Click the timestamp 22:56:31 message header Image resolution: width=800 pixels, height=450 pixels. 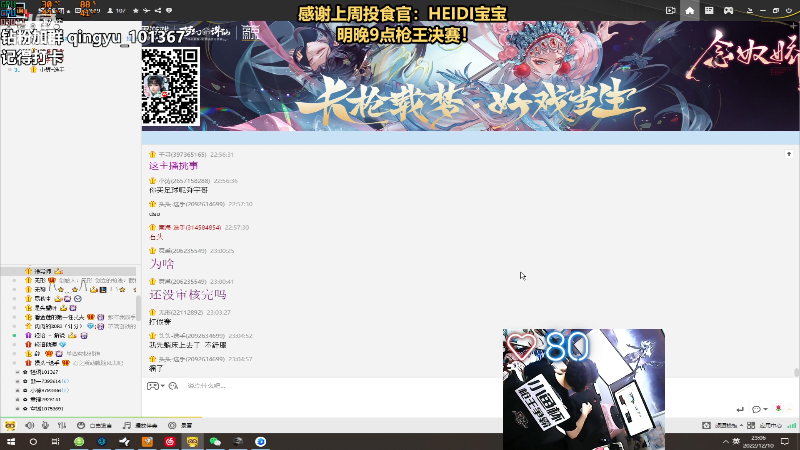pos(191,154)
